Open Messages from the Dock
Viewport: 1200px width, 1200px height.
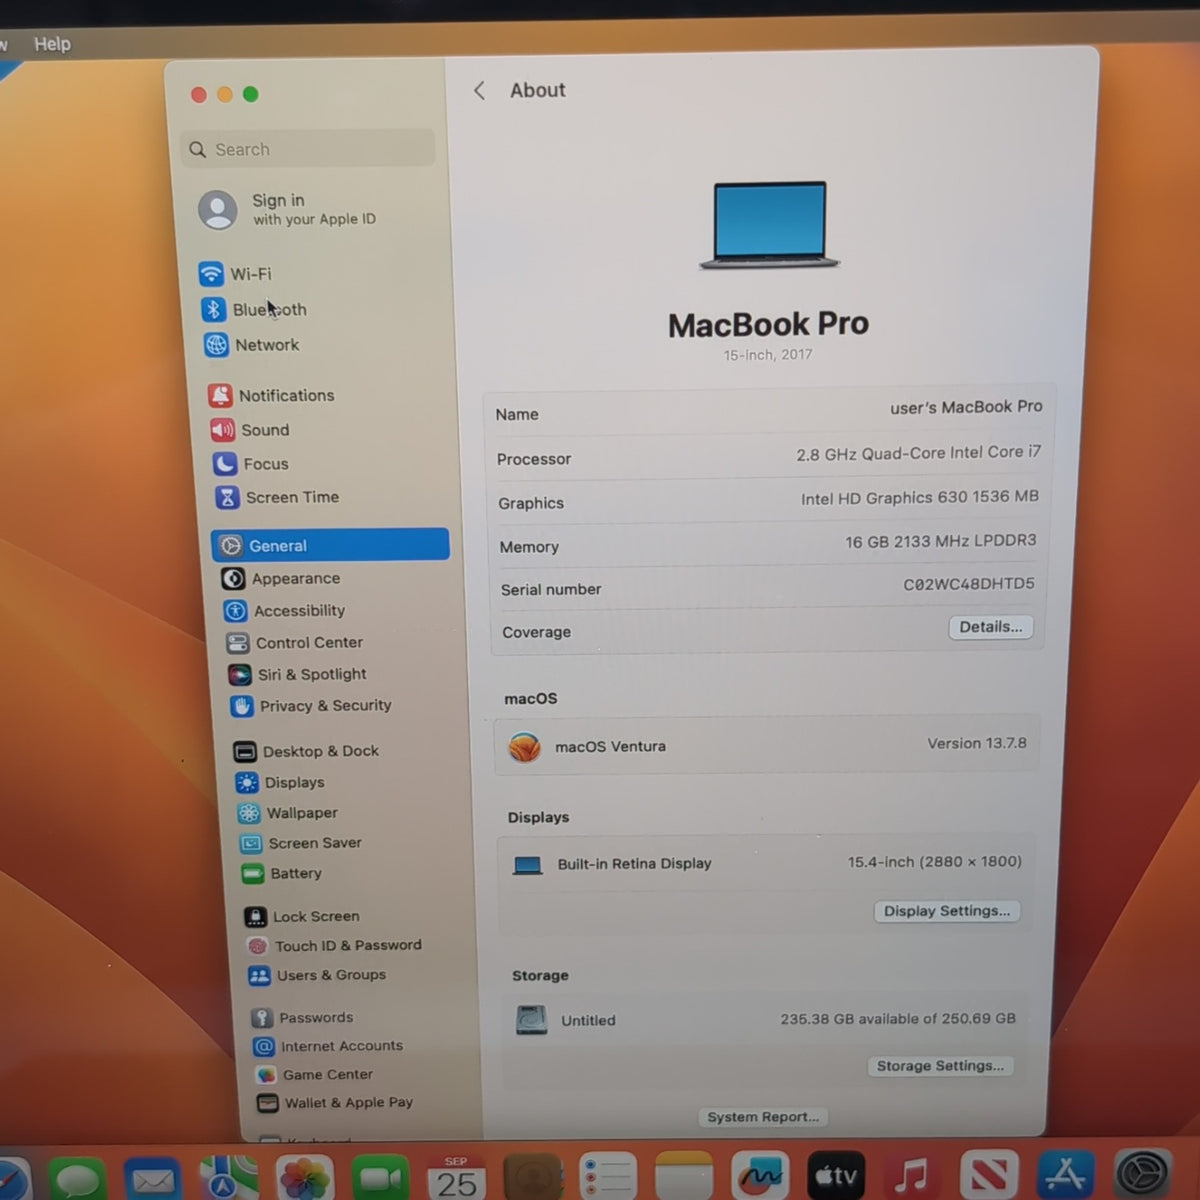(79, 1178)
